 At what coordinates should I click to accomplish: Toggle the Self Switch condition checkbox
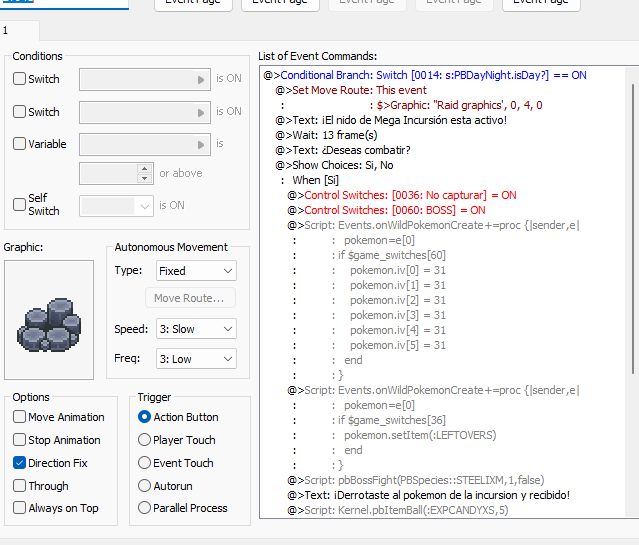[20, 204]
